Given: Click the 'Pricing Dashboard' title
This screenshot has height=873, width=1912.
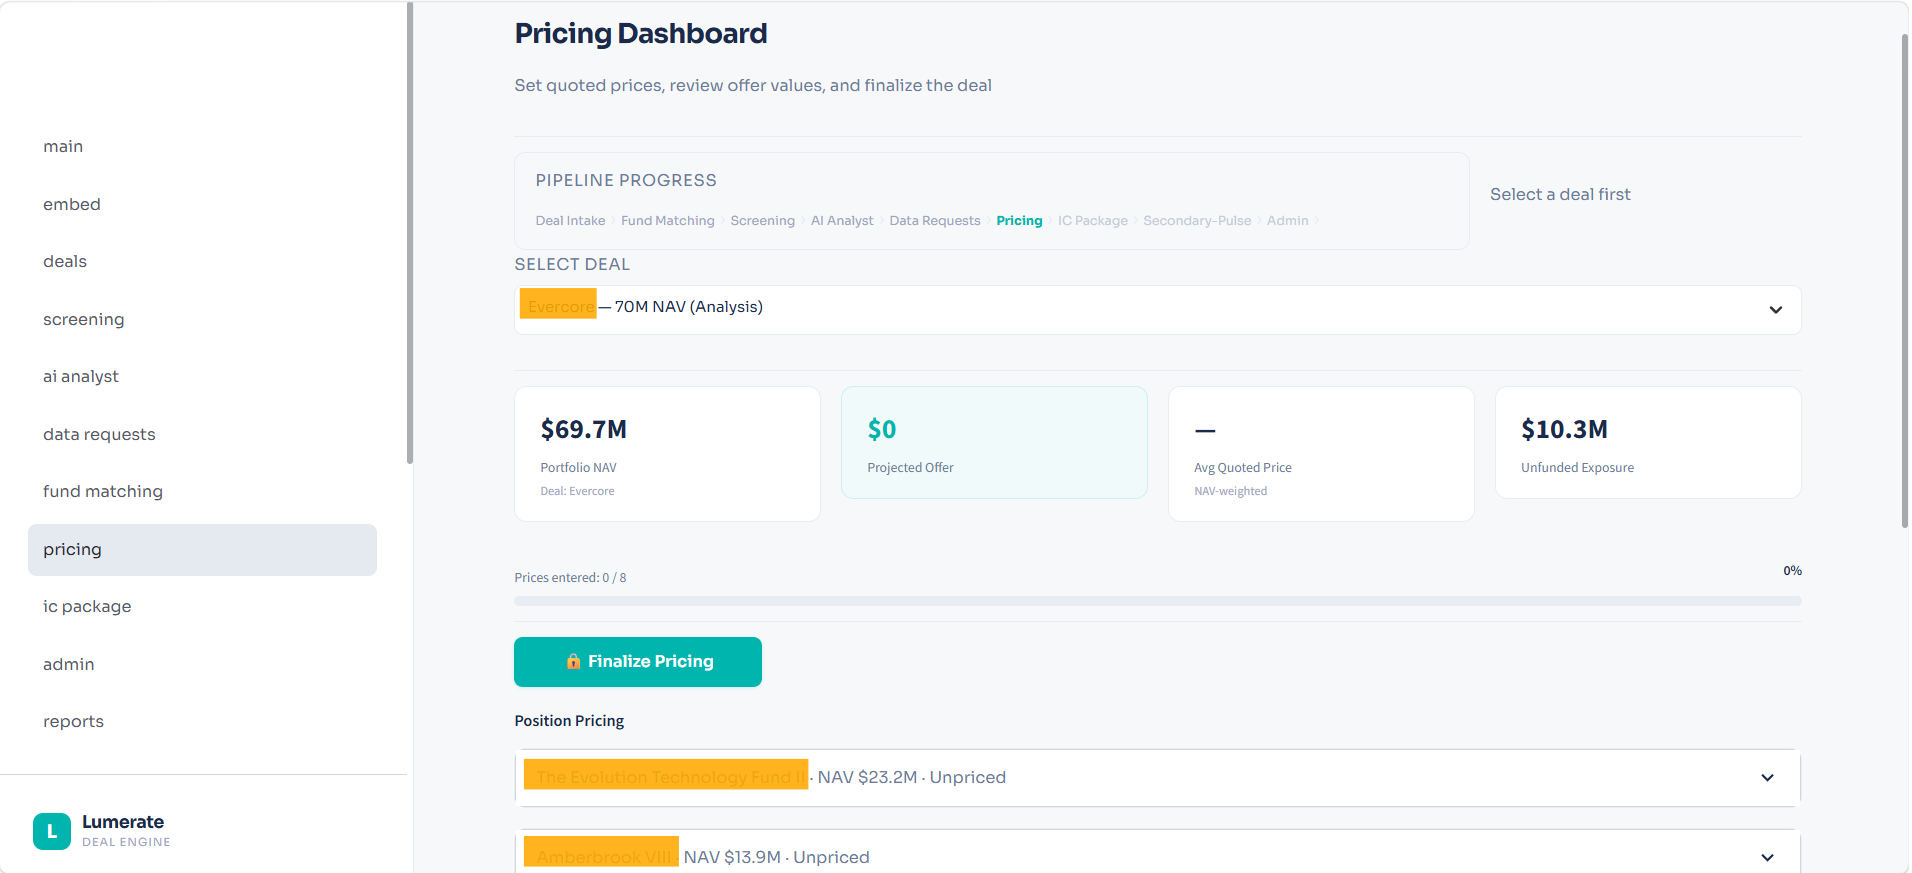Looking at the screenshot, I should click(x=641, y=34).
